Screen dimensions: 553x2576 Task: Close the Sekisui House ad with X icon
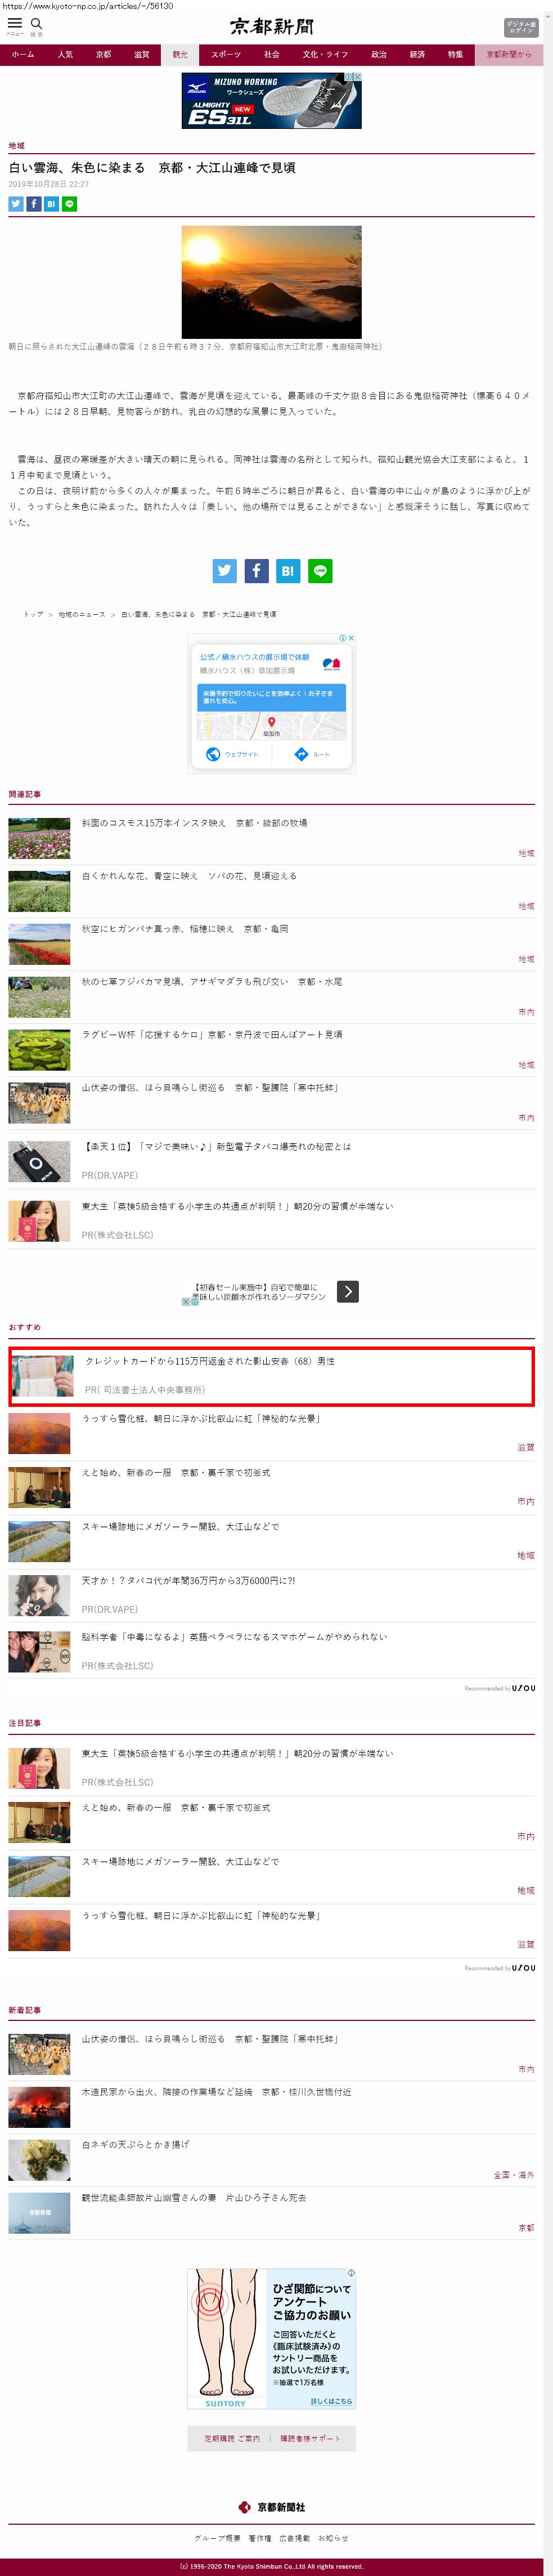[351, 638]
